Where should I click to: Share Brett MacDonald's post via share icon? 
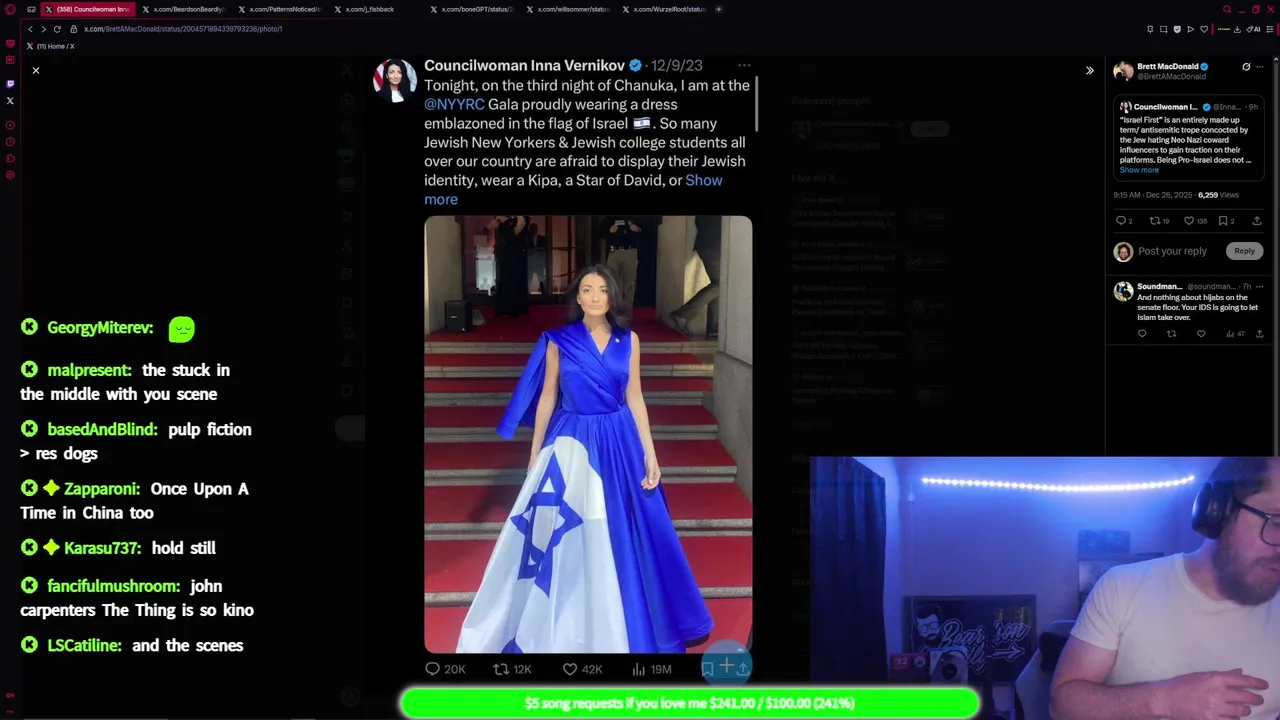[x=1257, y=221]
